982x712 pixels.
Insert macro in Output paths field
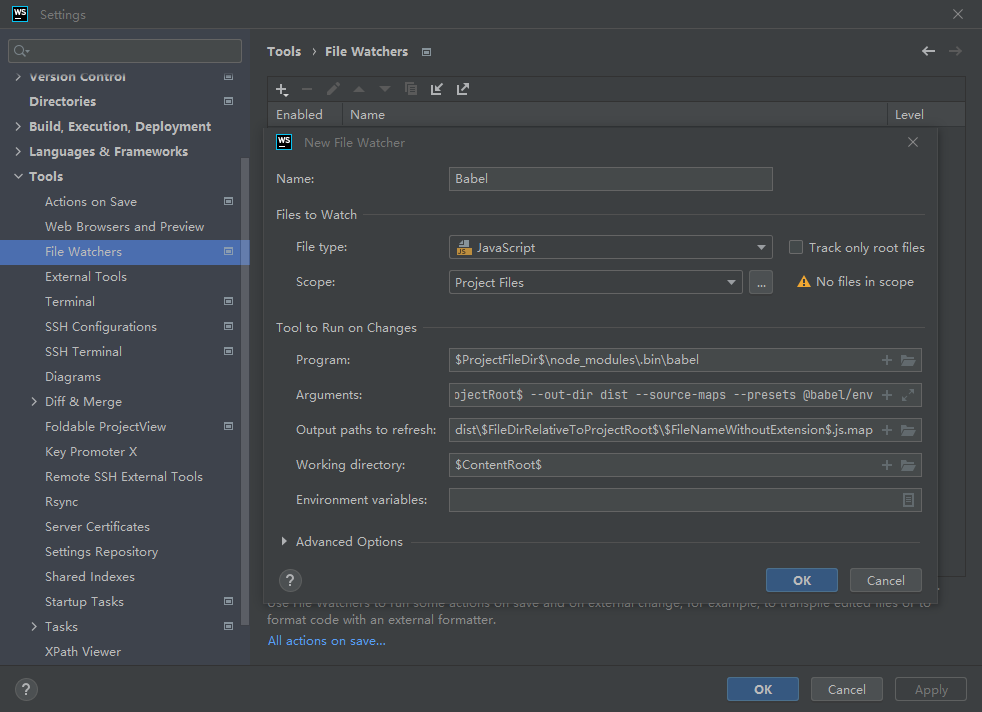[887, 430]
